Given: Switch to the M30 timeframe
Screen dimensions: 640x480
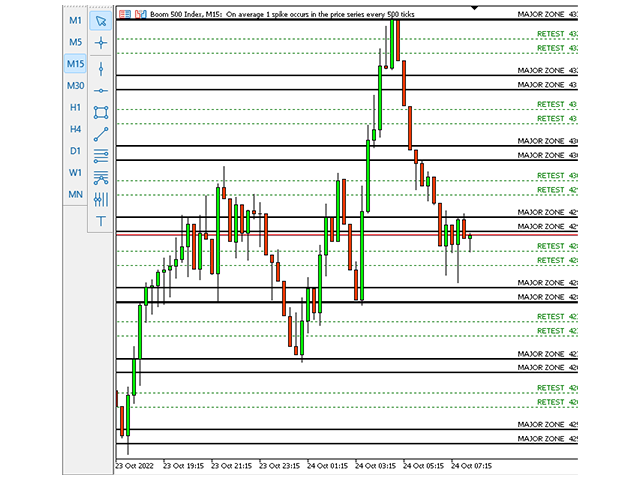Looking at the screenshot, I should [75, 86].
